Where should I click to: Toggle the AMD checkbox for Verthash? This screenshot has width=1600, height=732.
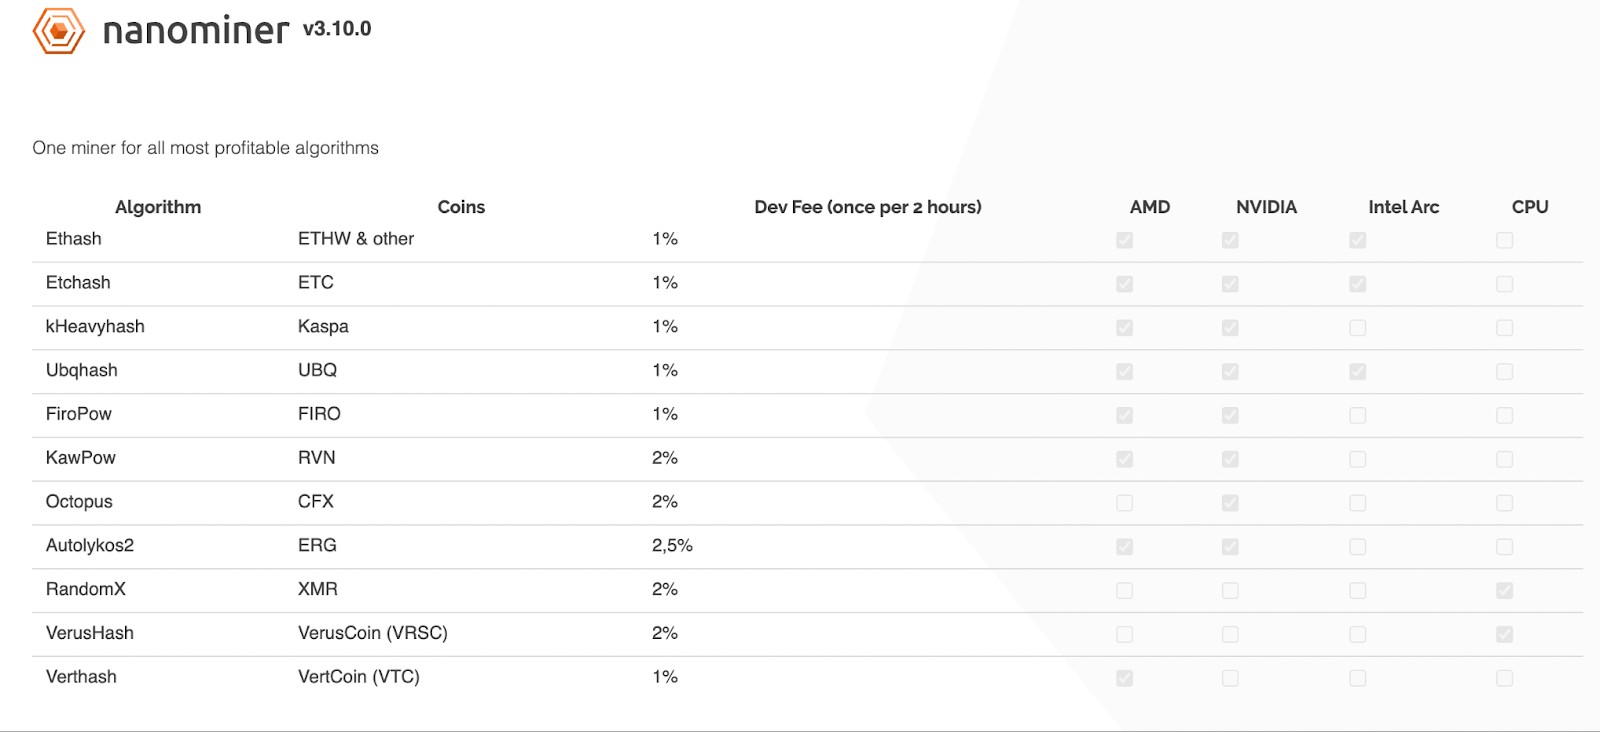[1125, 678]
